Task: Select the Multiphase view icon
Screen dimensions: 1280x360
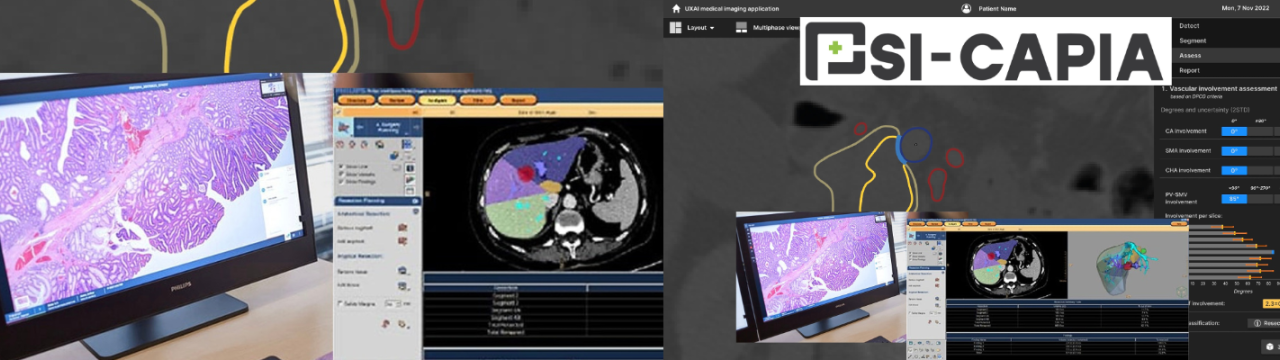Action: pos(741,27)
